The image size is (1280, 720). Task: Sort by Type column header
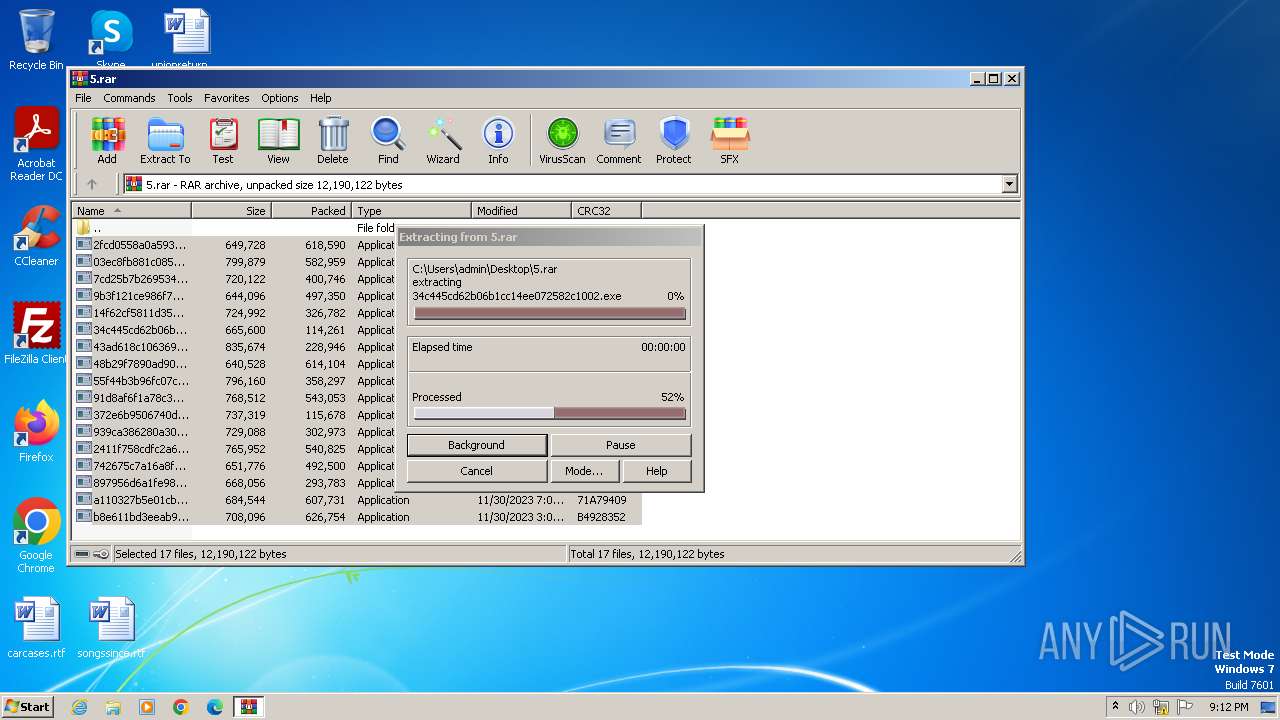411,210
